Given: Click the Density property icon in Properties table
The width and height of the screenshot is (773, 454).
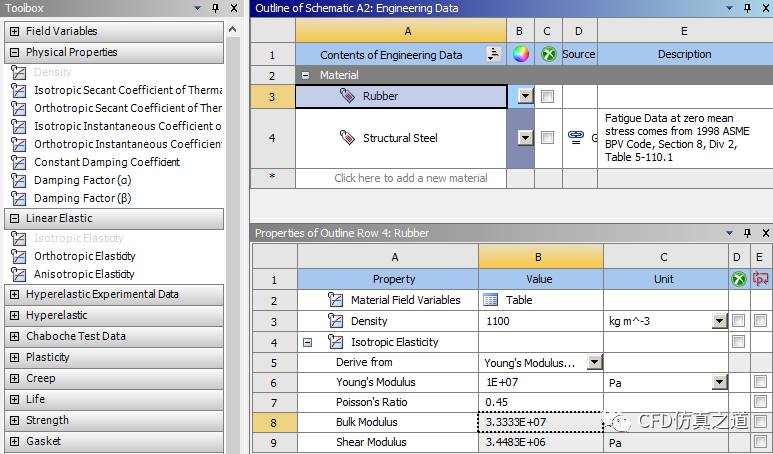Looking at the screenshot, I should coord(335,321).
